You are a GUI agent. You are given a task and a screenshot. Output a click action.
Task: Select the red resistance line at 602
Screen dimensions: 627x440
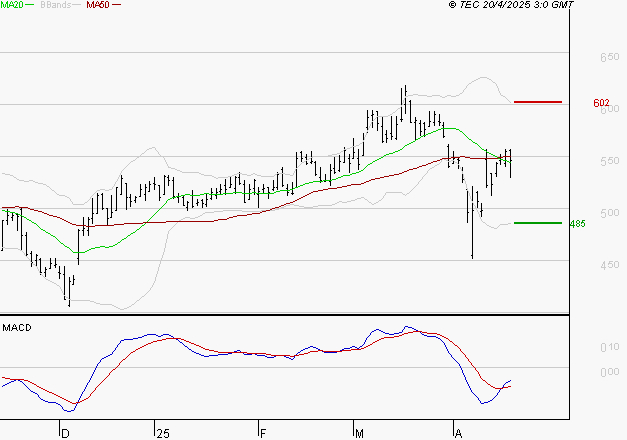pyautogui.click(x=537, y=102)
